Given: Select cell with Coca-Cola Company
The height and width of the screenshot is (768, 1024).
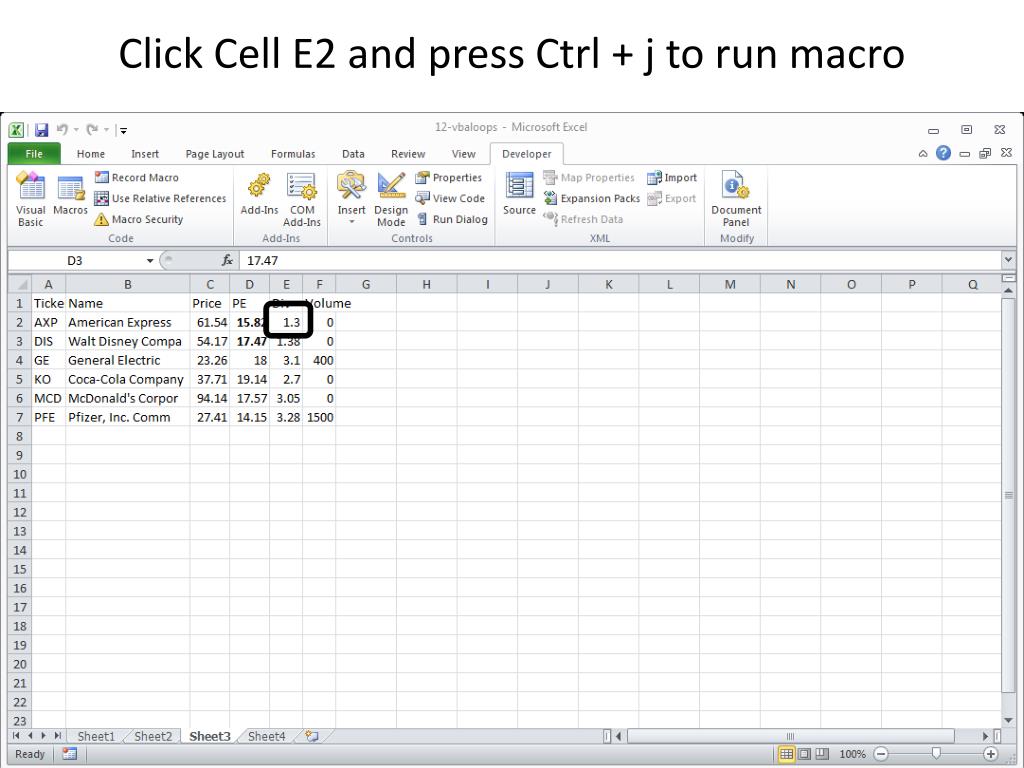Looking at the screenshot, I should click(x=127, y=379).
